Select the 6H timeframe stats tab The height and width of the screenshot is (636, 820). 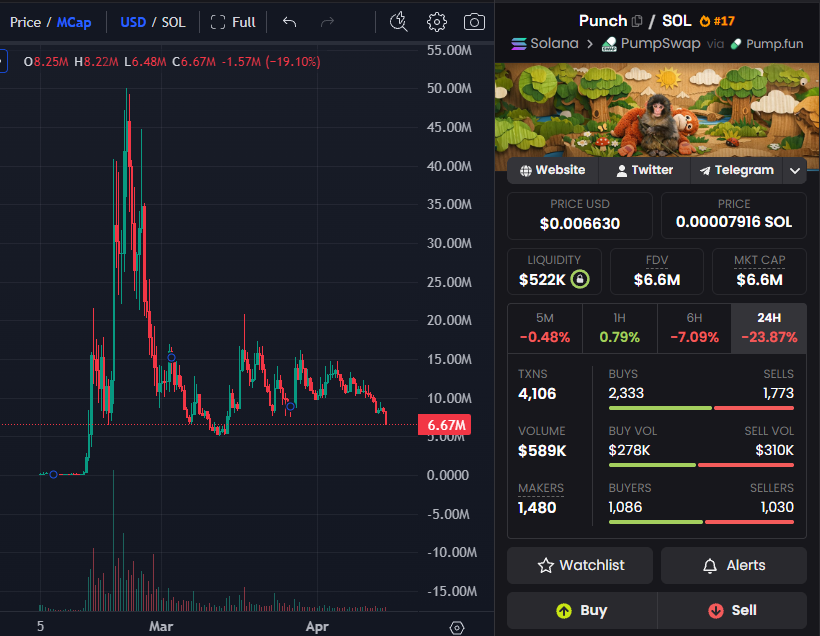click(694, 328)
